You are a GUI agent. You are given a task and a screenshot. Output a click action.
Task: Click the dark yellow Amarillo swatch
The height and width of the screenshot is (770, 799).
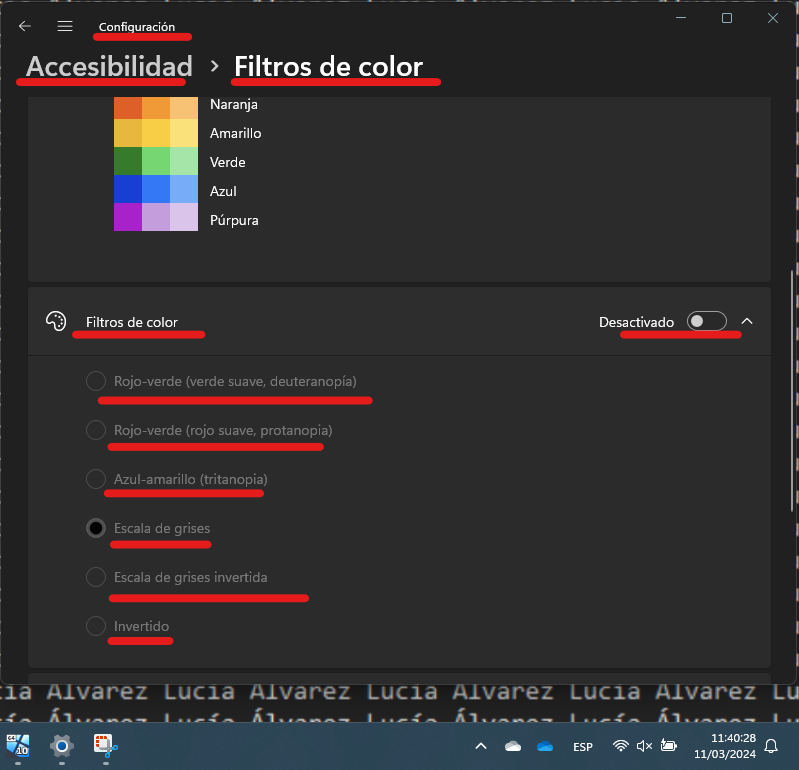tap(128, 133)
